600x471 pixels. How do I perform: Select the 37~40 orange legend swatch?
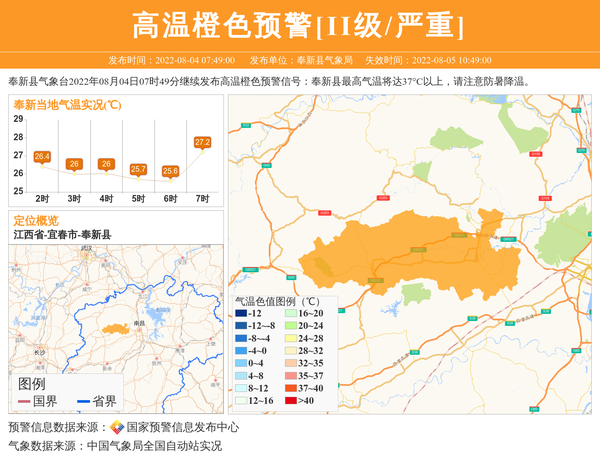(291, 388)
